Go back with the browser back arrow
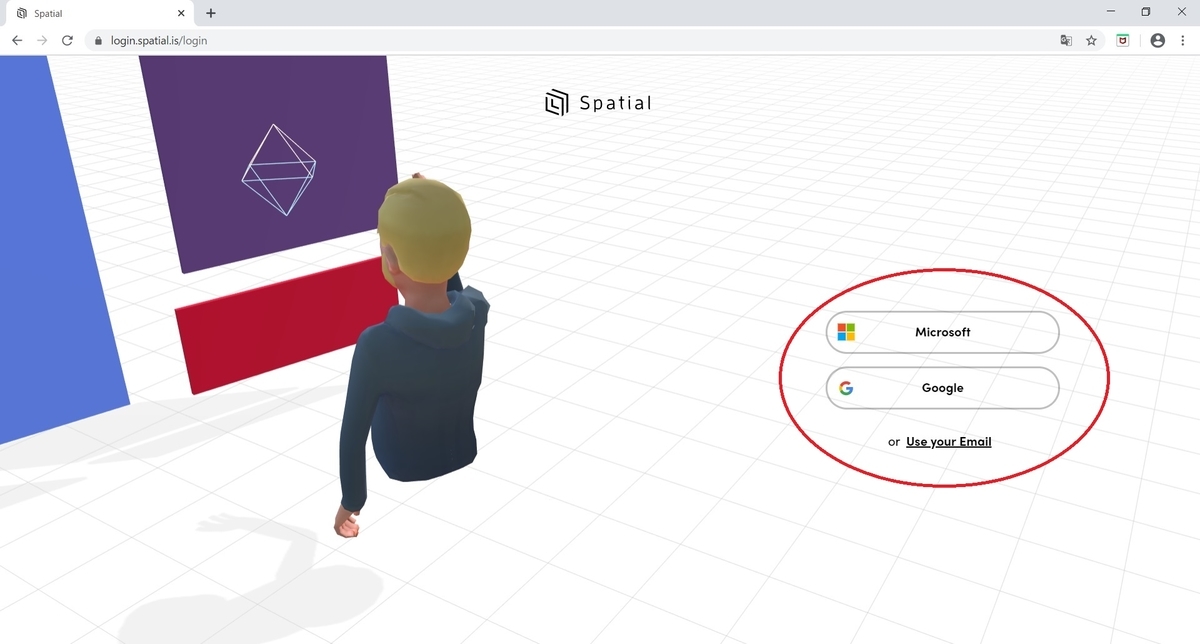Viewport: 1200px width, 644px height. point(17,40)
